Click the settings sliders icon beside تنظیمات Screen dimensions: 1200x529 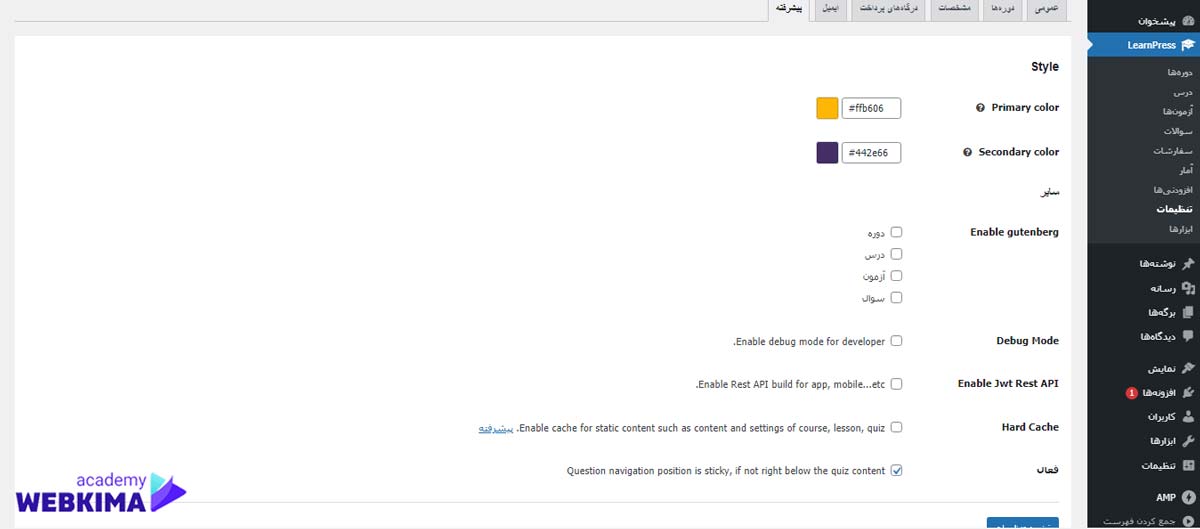[x=1187, y=465]
